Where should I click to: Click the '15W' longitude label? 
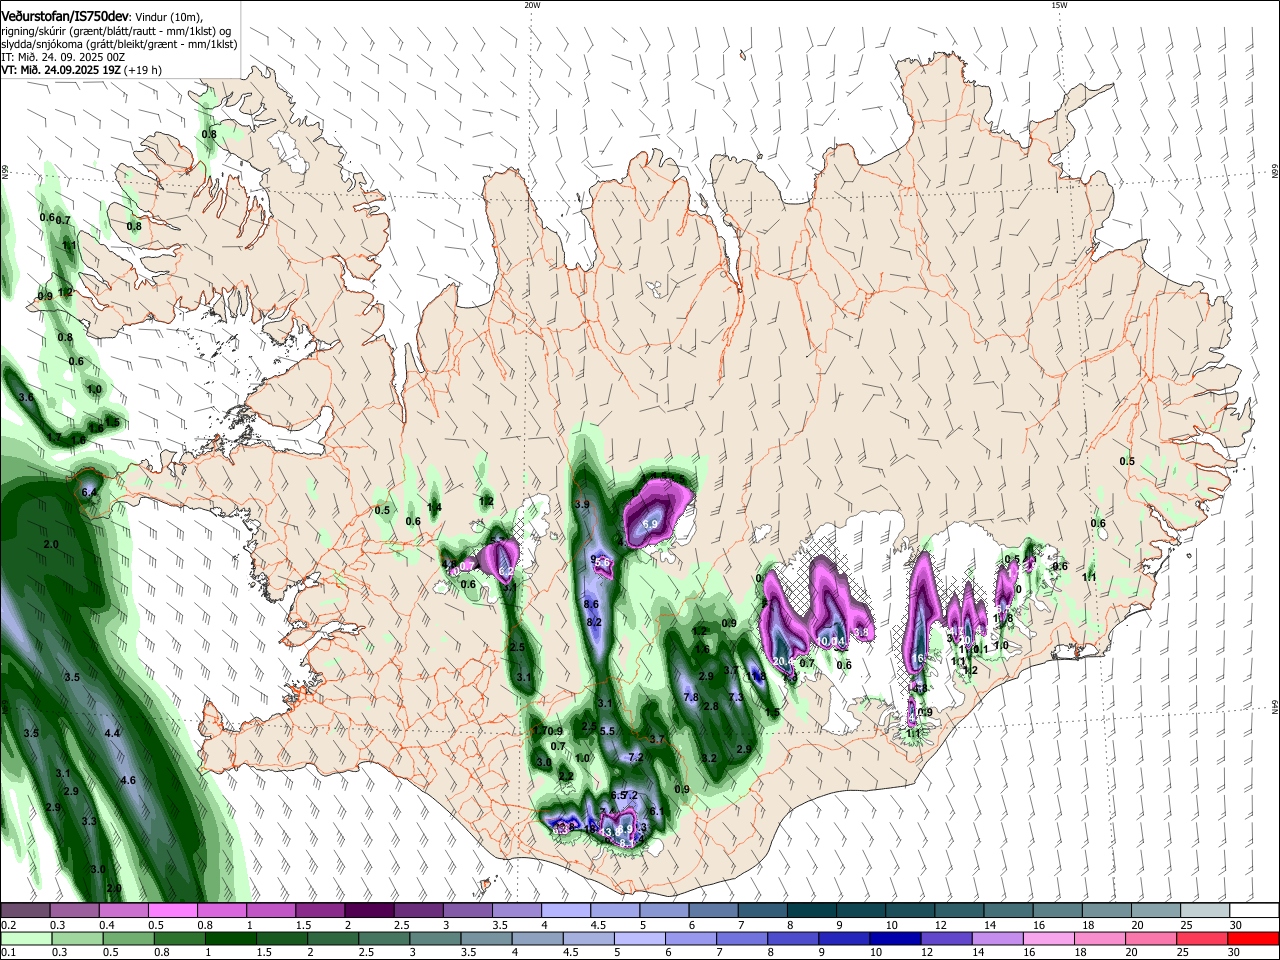[1059, 5]
